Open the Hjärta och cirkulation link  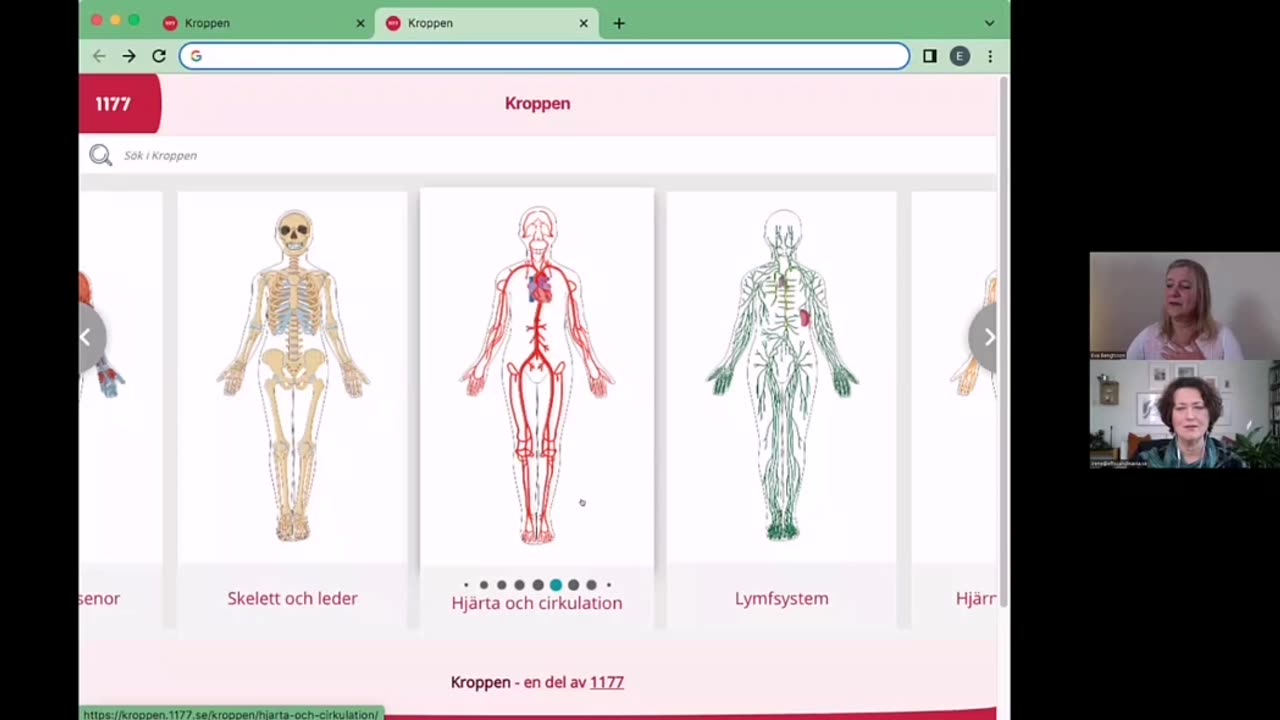click(537, 603)
